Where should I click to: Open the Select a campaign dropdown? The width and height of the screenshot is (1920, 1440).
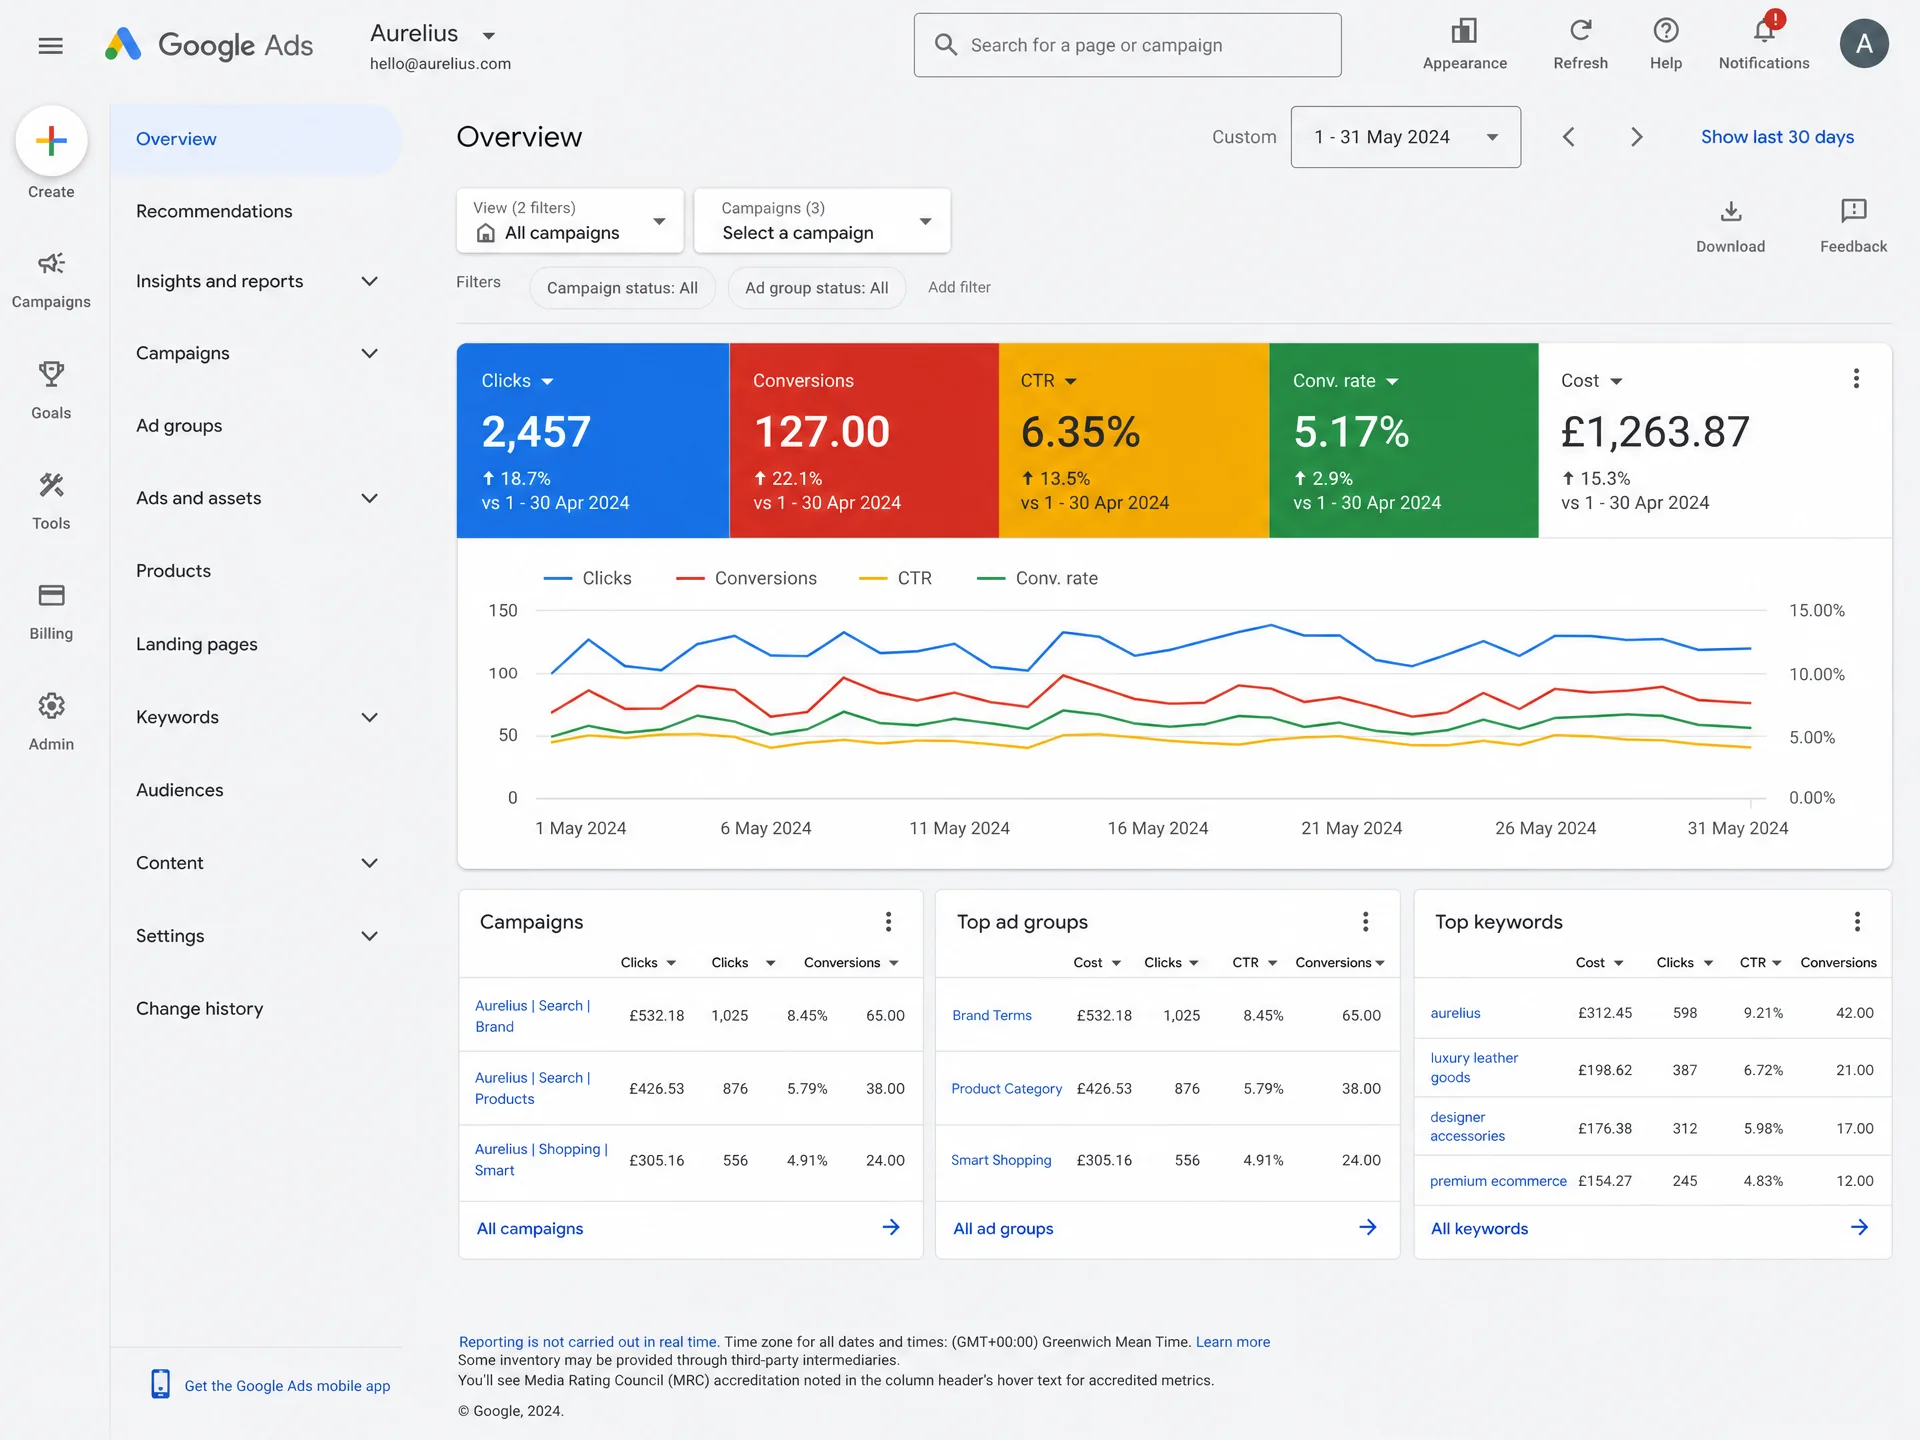822,221
